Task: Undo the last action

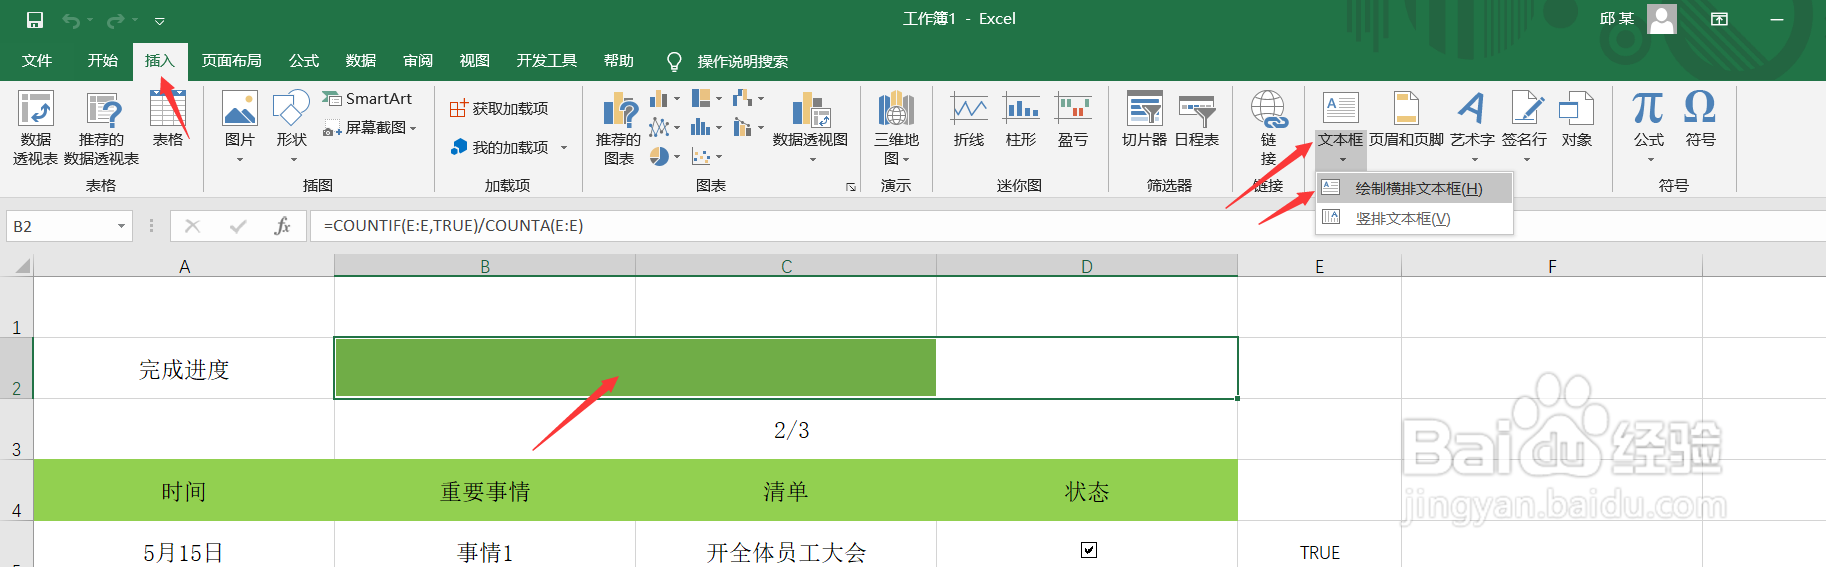Action: (71, 20)
